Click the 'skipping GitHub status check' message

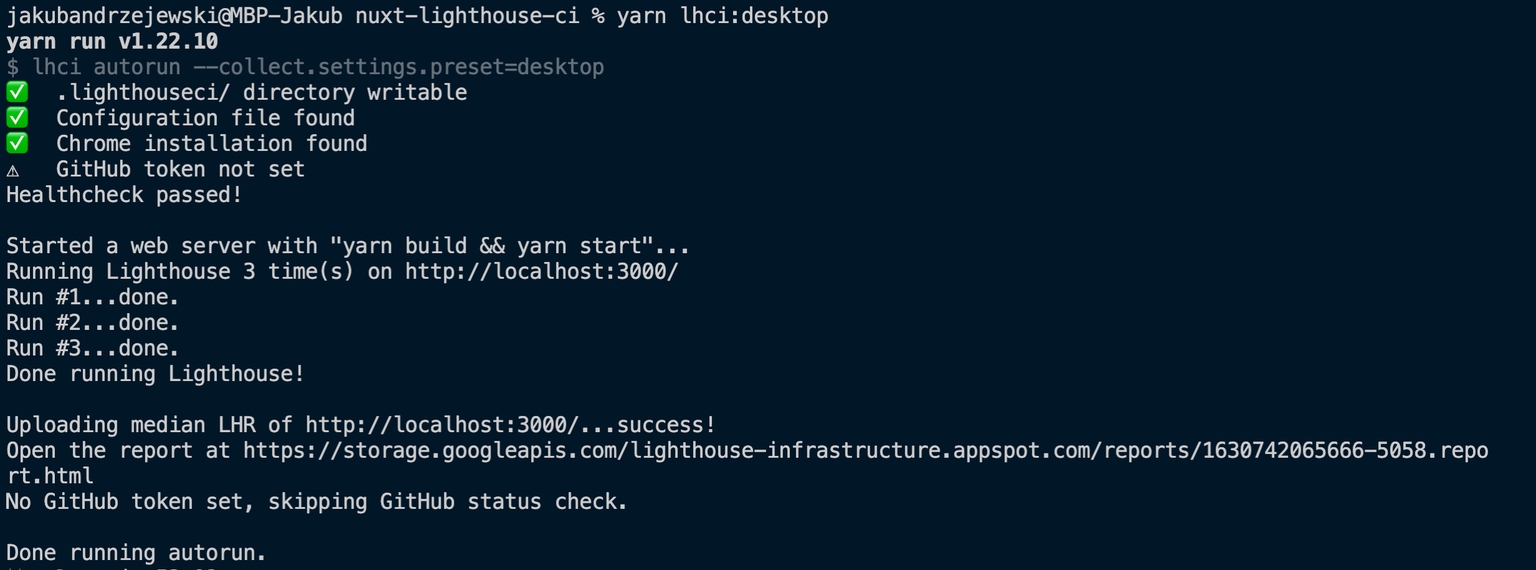pos(448,502)
